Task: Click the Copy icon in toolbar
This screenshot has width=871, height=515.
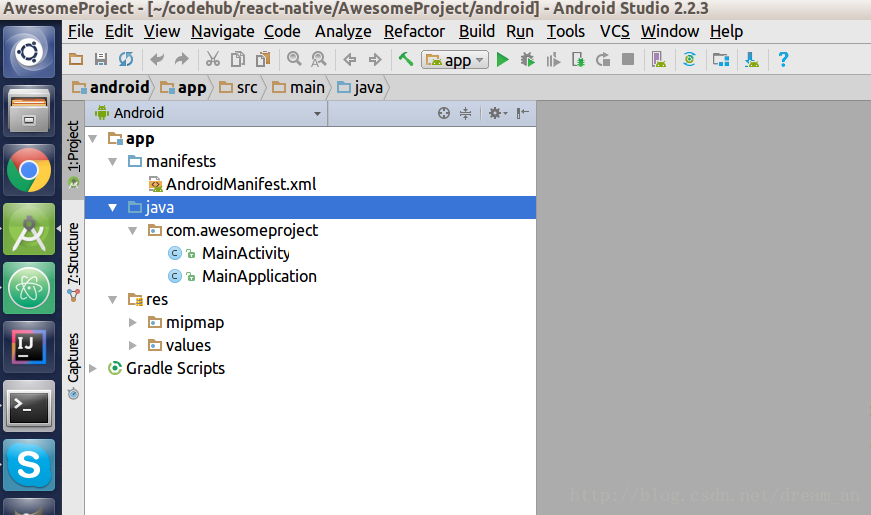Action: coord(238,59)
